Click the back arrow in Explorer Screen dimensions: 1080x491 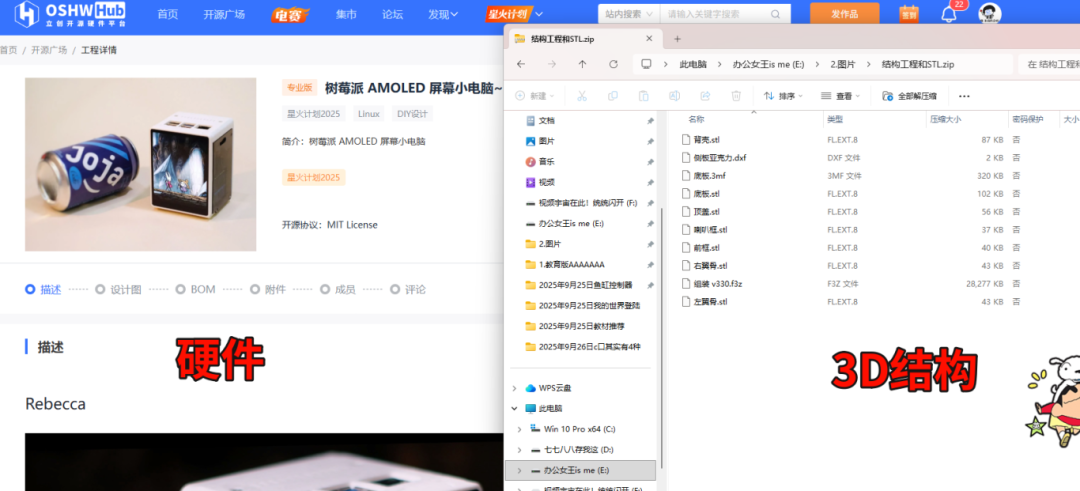pyautogui.click(x=521, y=64)
